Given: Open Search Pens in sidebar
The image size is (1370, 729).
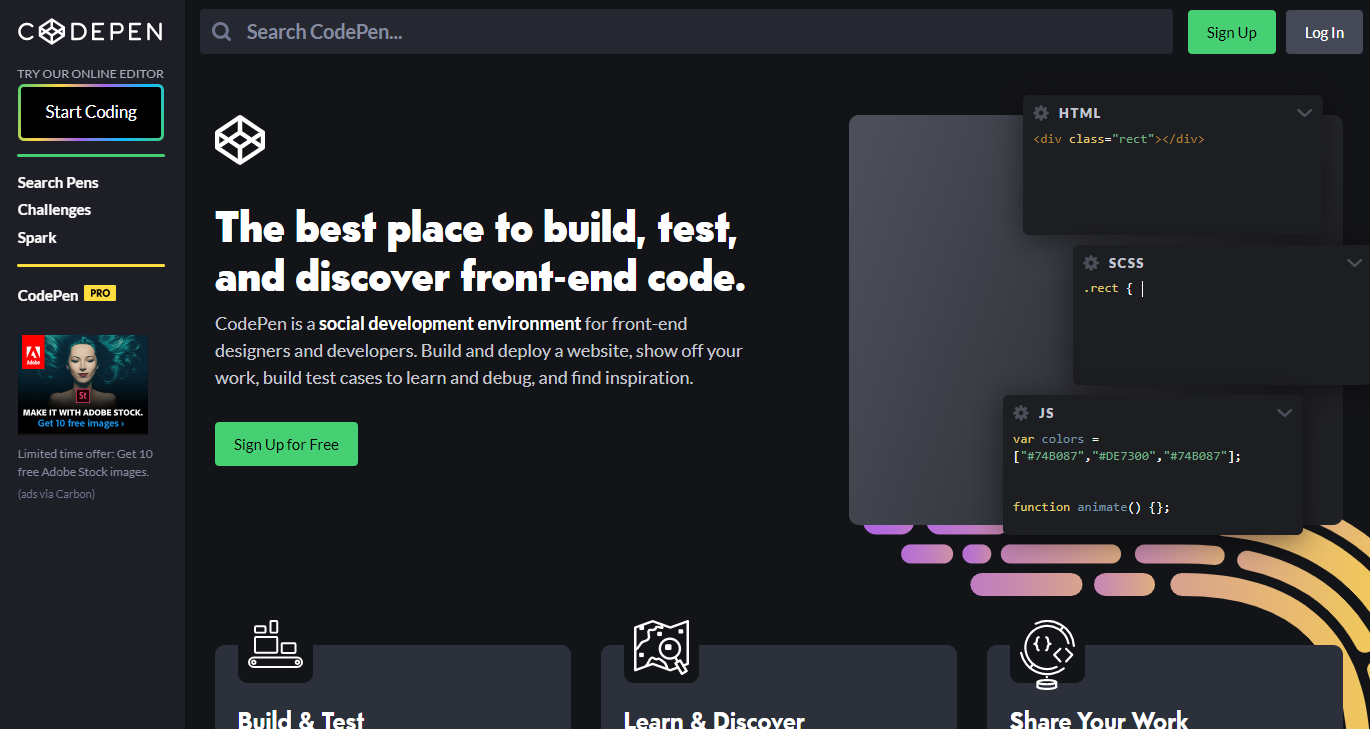Looking at the screenshot, I should [58, 182].
